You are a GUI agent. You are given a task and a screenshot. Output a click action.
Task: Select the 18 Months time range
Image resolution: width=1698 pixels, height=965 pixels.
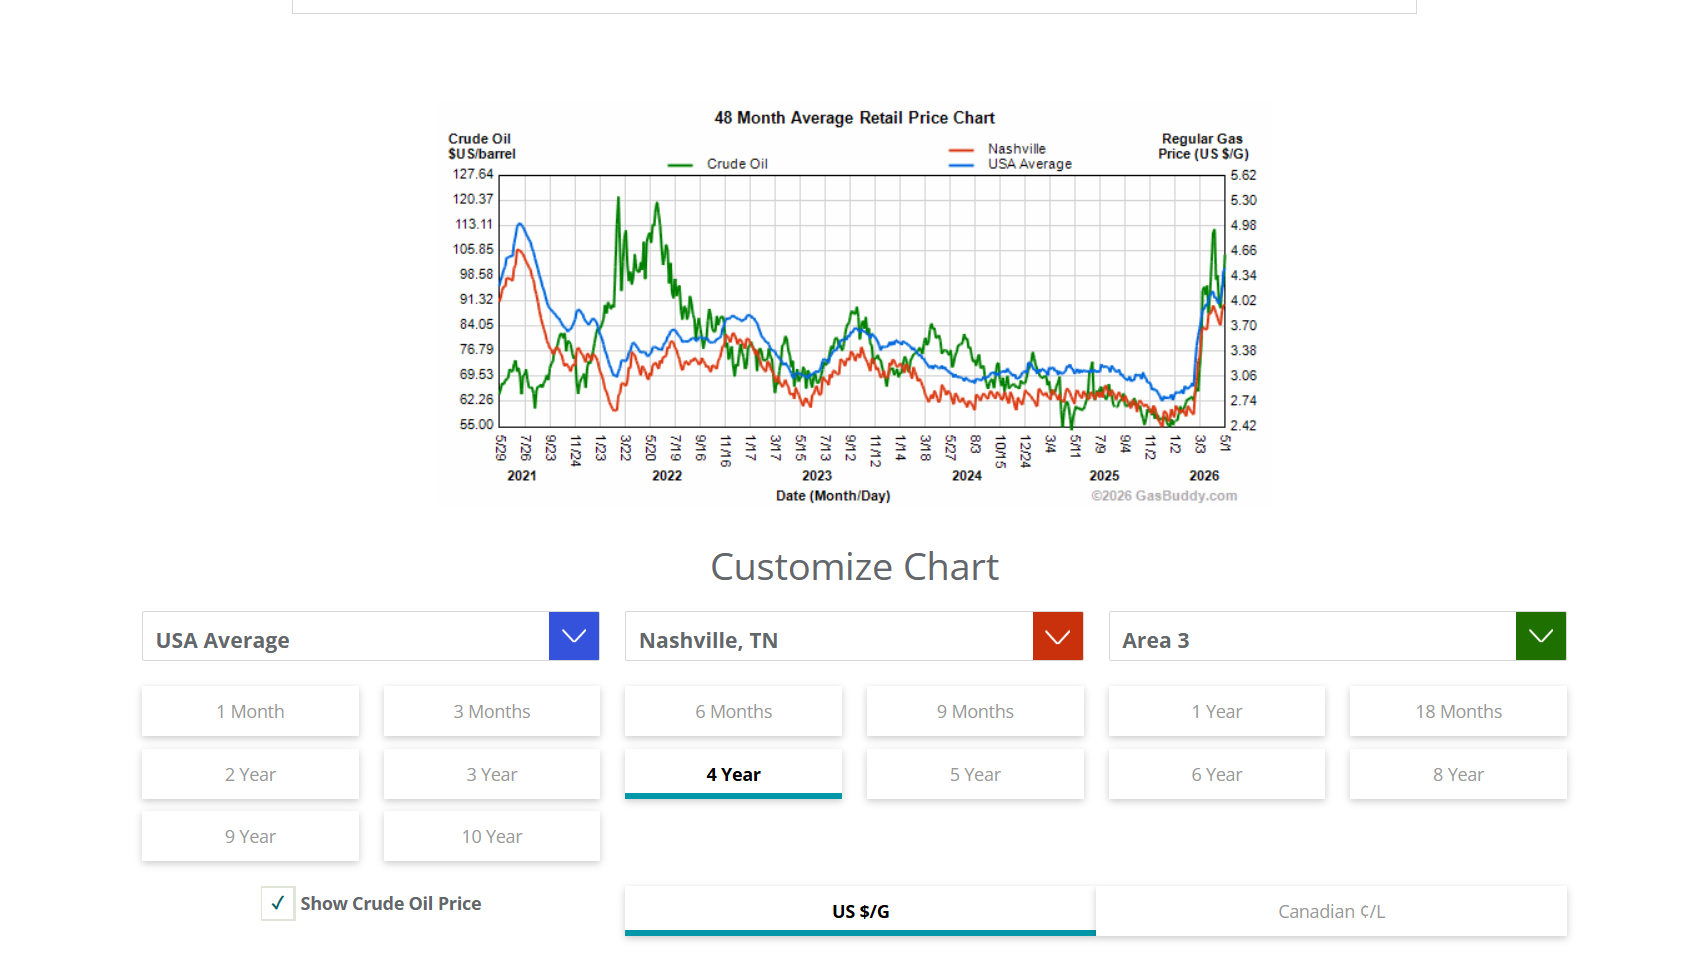1458,711
